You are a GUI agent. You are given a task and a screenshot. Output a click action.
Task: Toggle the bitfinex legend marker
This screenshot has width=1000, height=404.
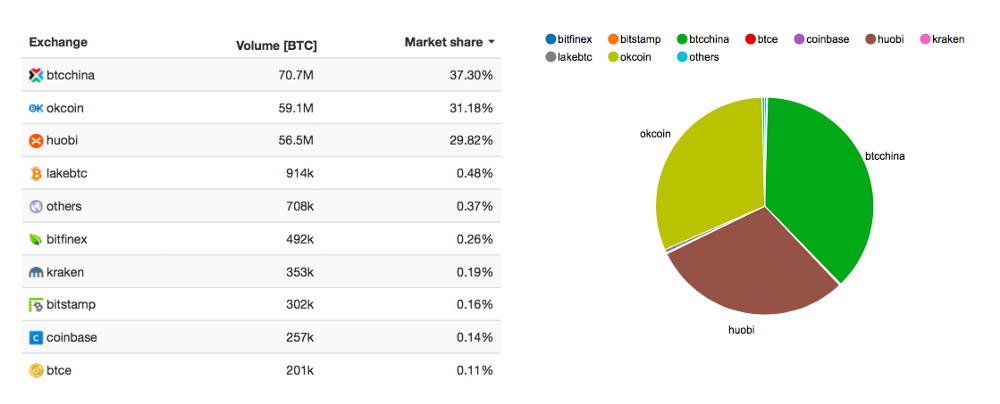[x=550, y=39]
